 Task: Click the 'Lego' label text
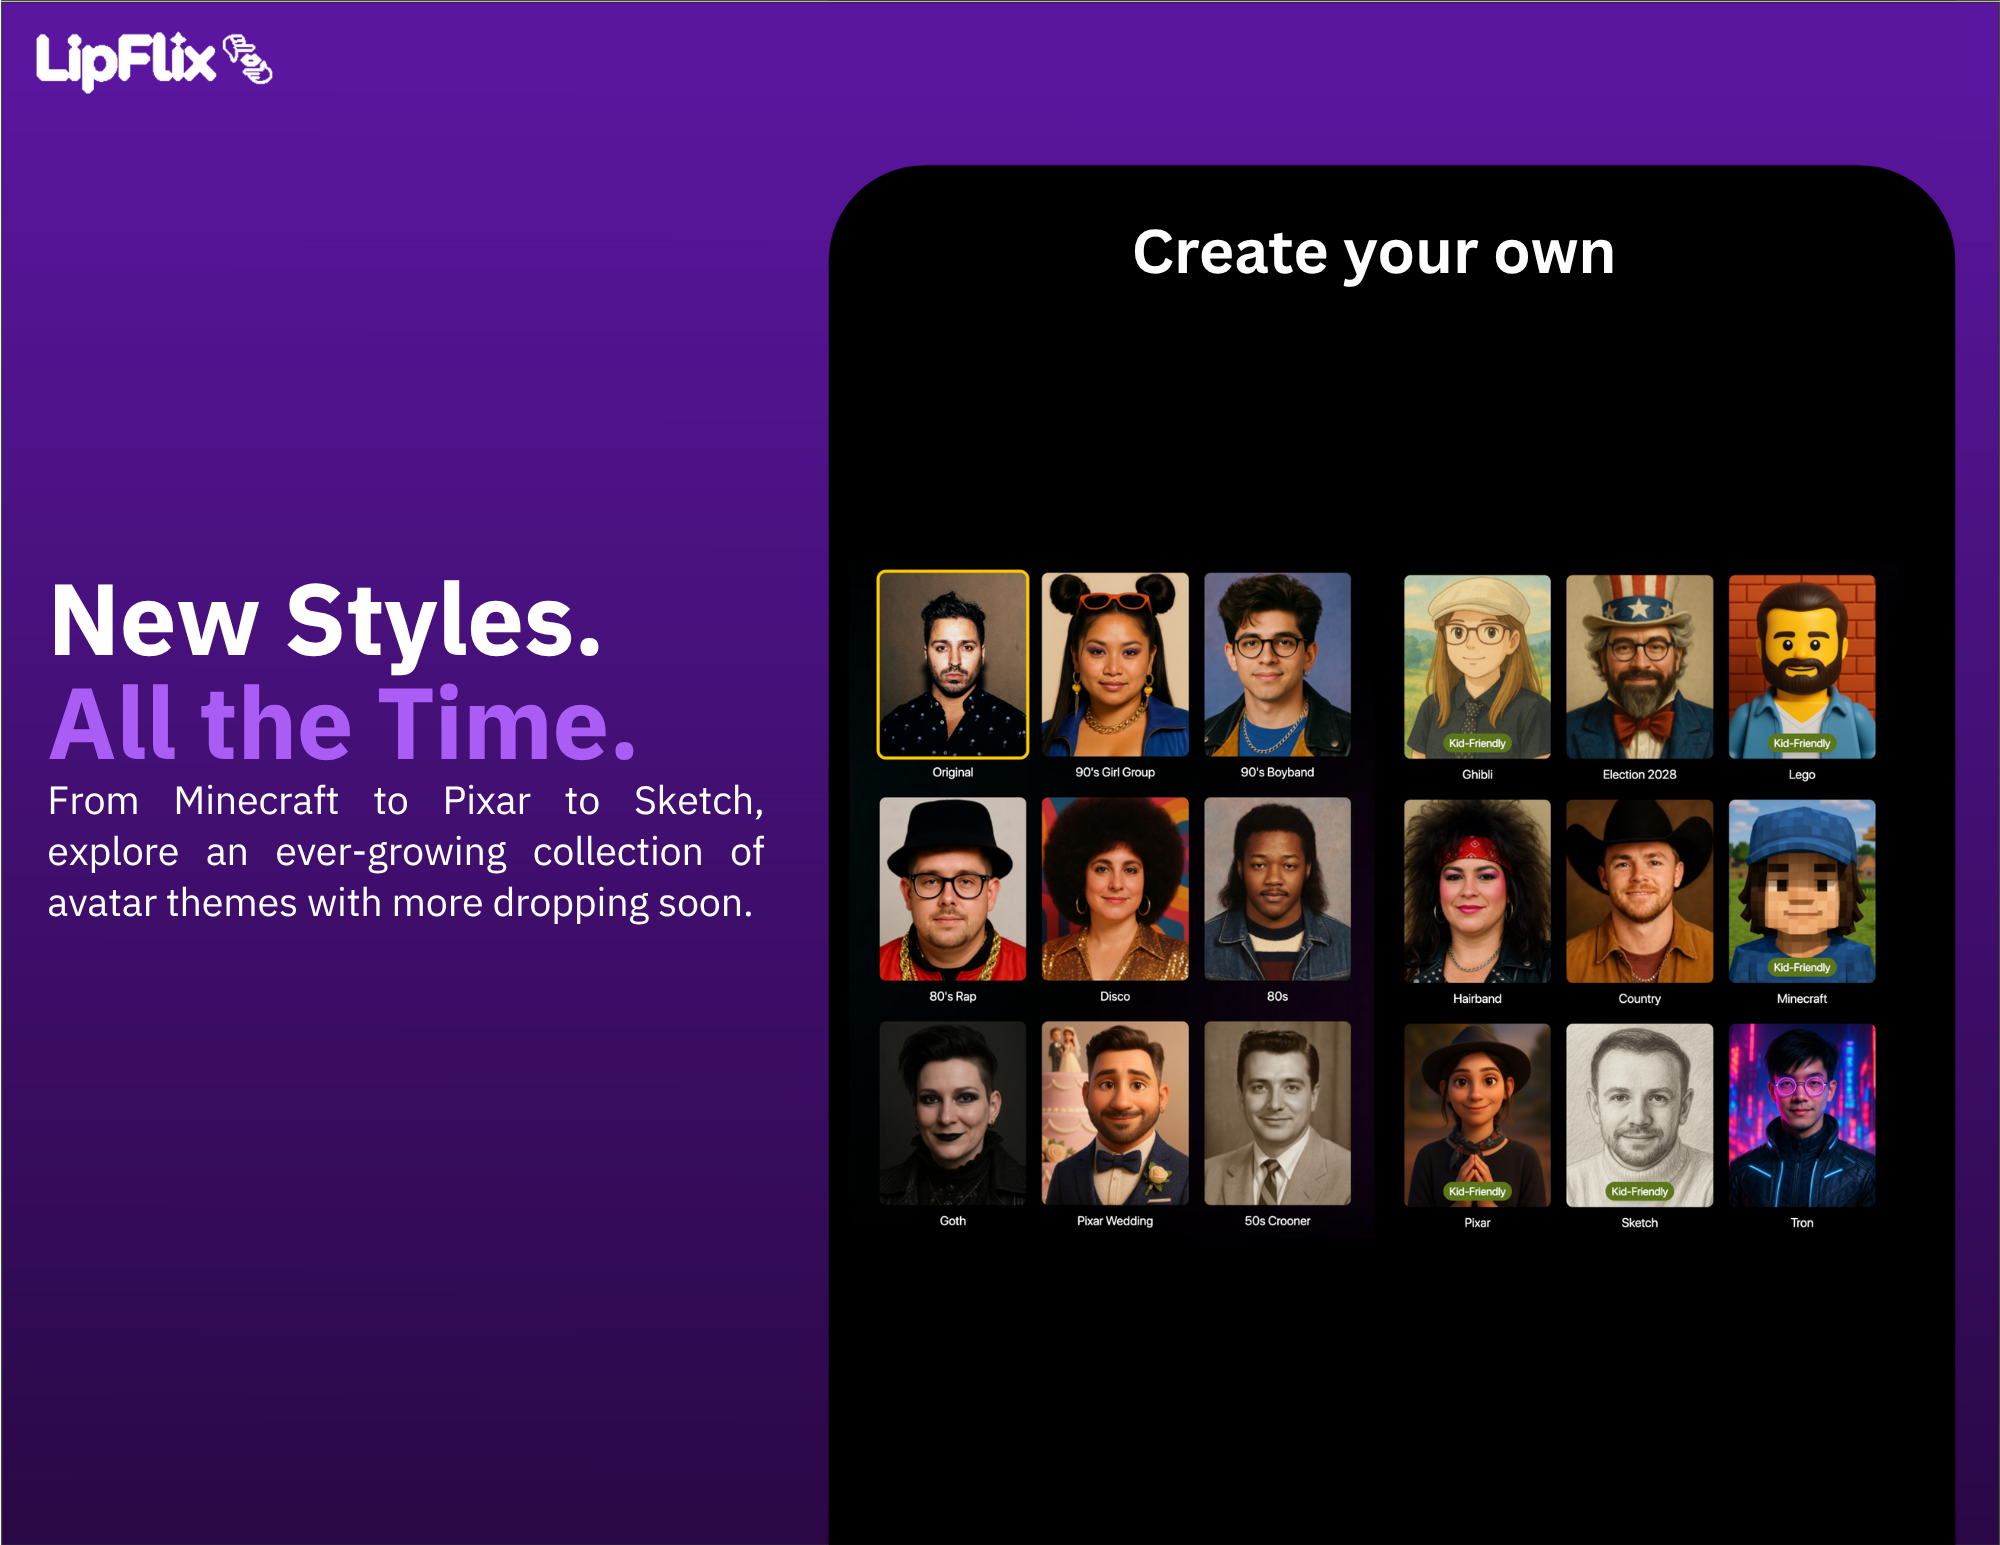(x=1802, y=774)
